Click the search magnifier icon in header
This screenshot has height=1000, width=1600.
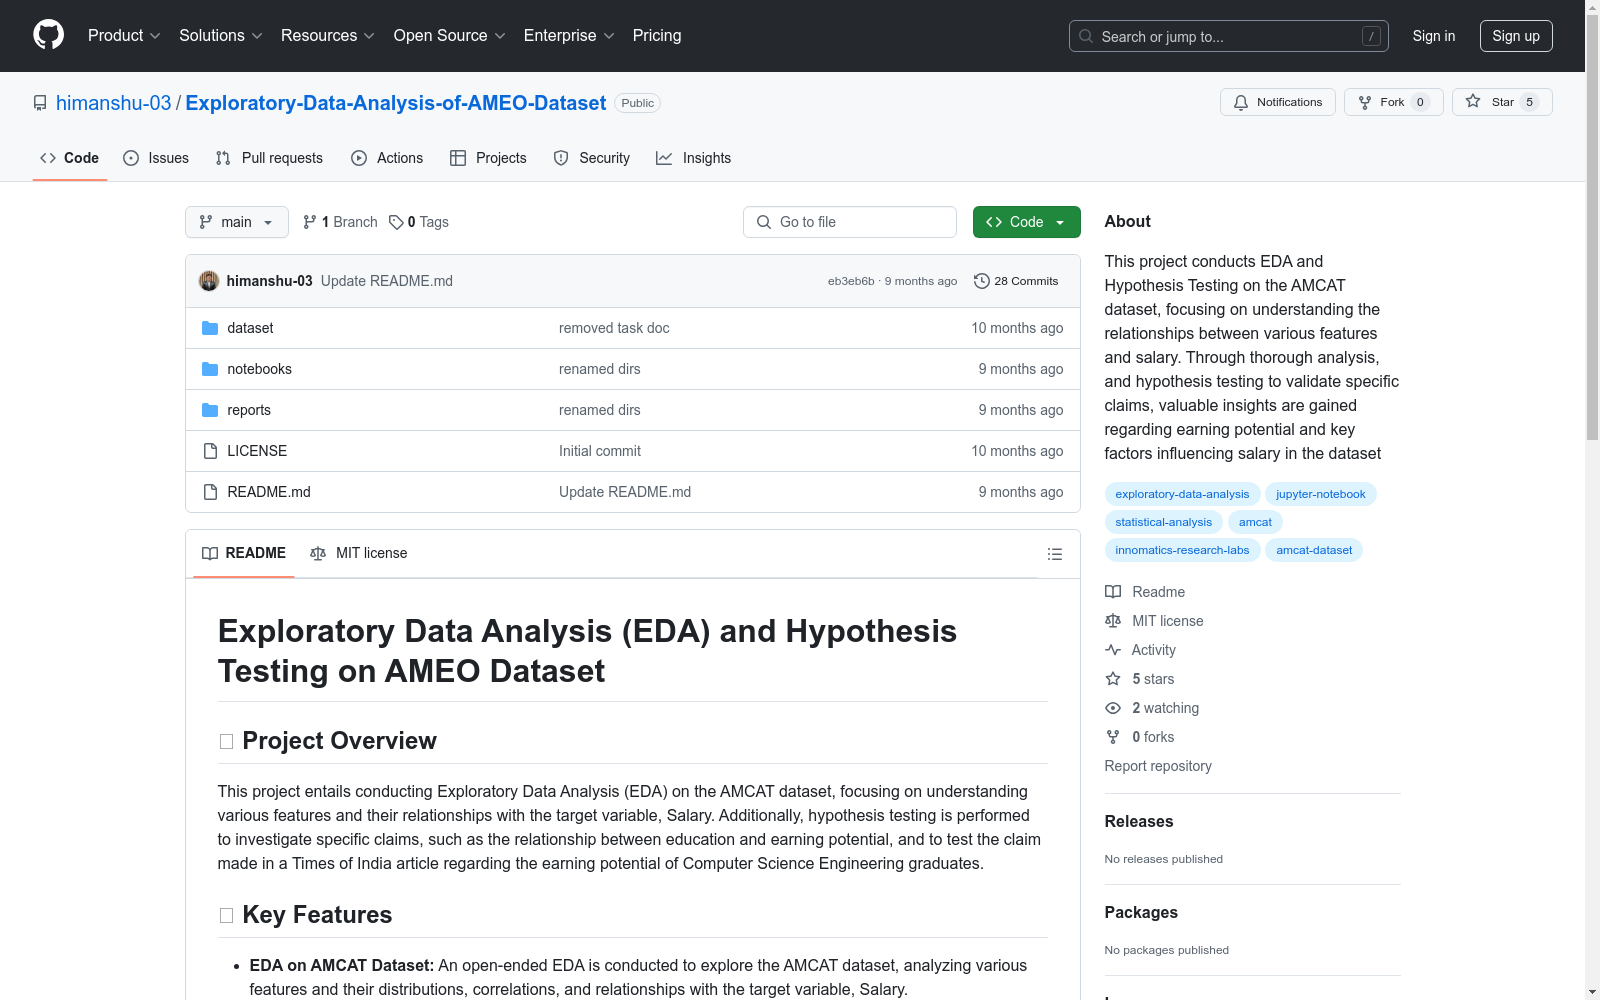[x=1086, y=36]
